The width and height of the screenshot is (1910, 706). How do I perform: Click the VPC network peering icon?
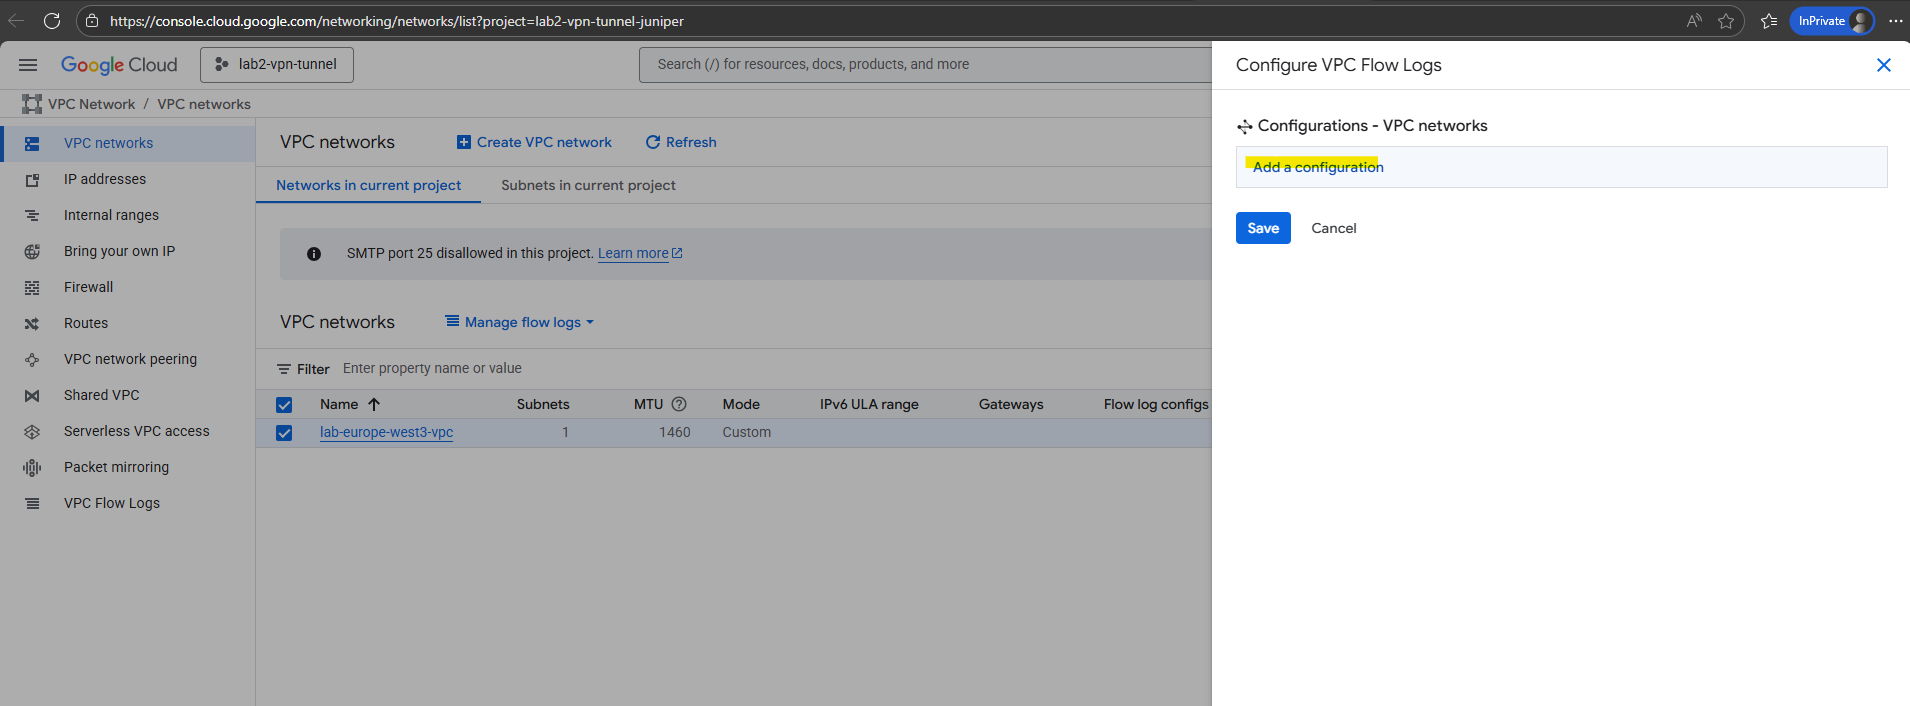click(x=32, y=360)
